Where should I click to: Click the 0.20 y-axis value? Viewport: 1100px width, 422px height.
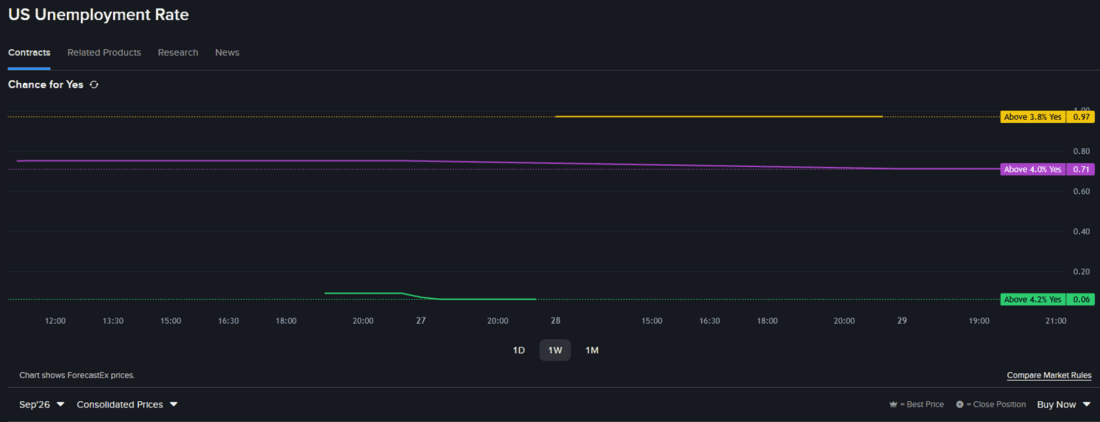(1081, 271)
